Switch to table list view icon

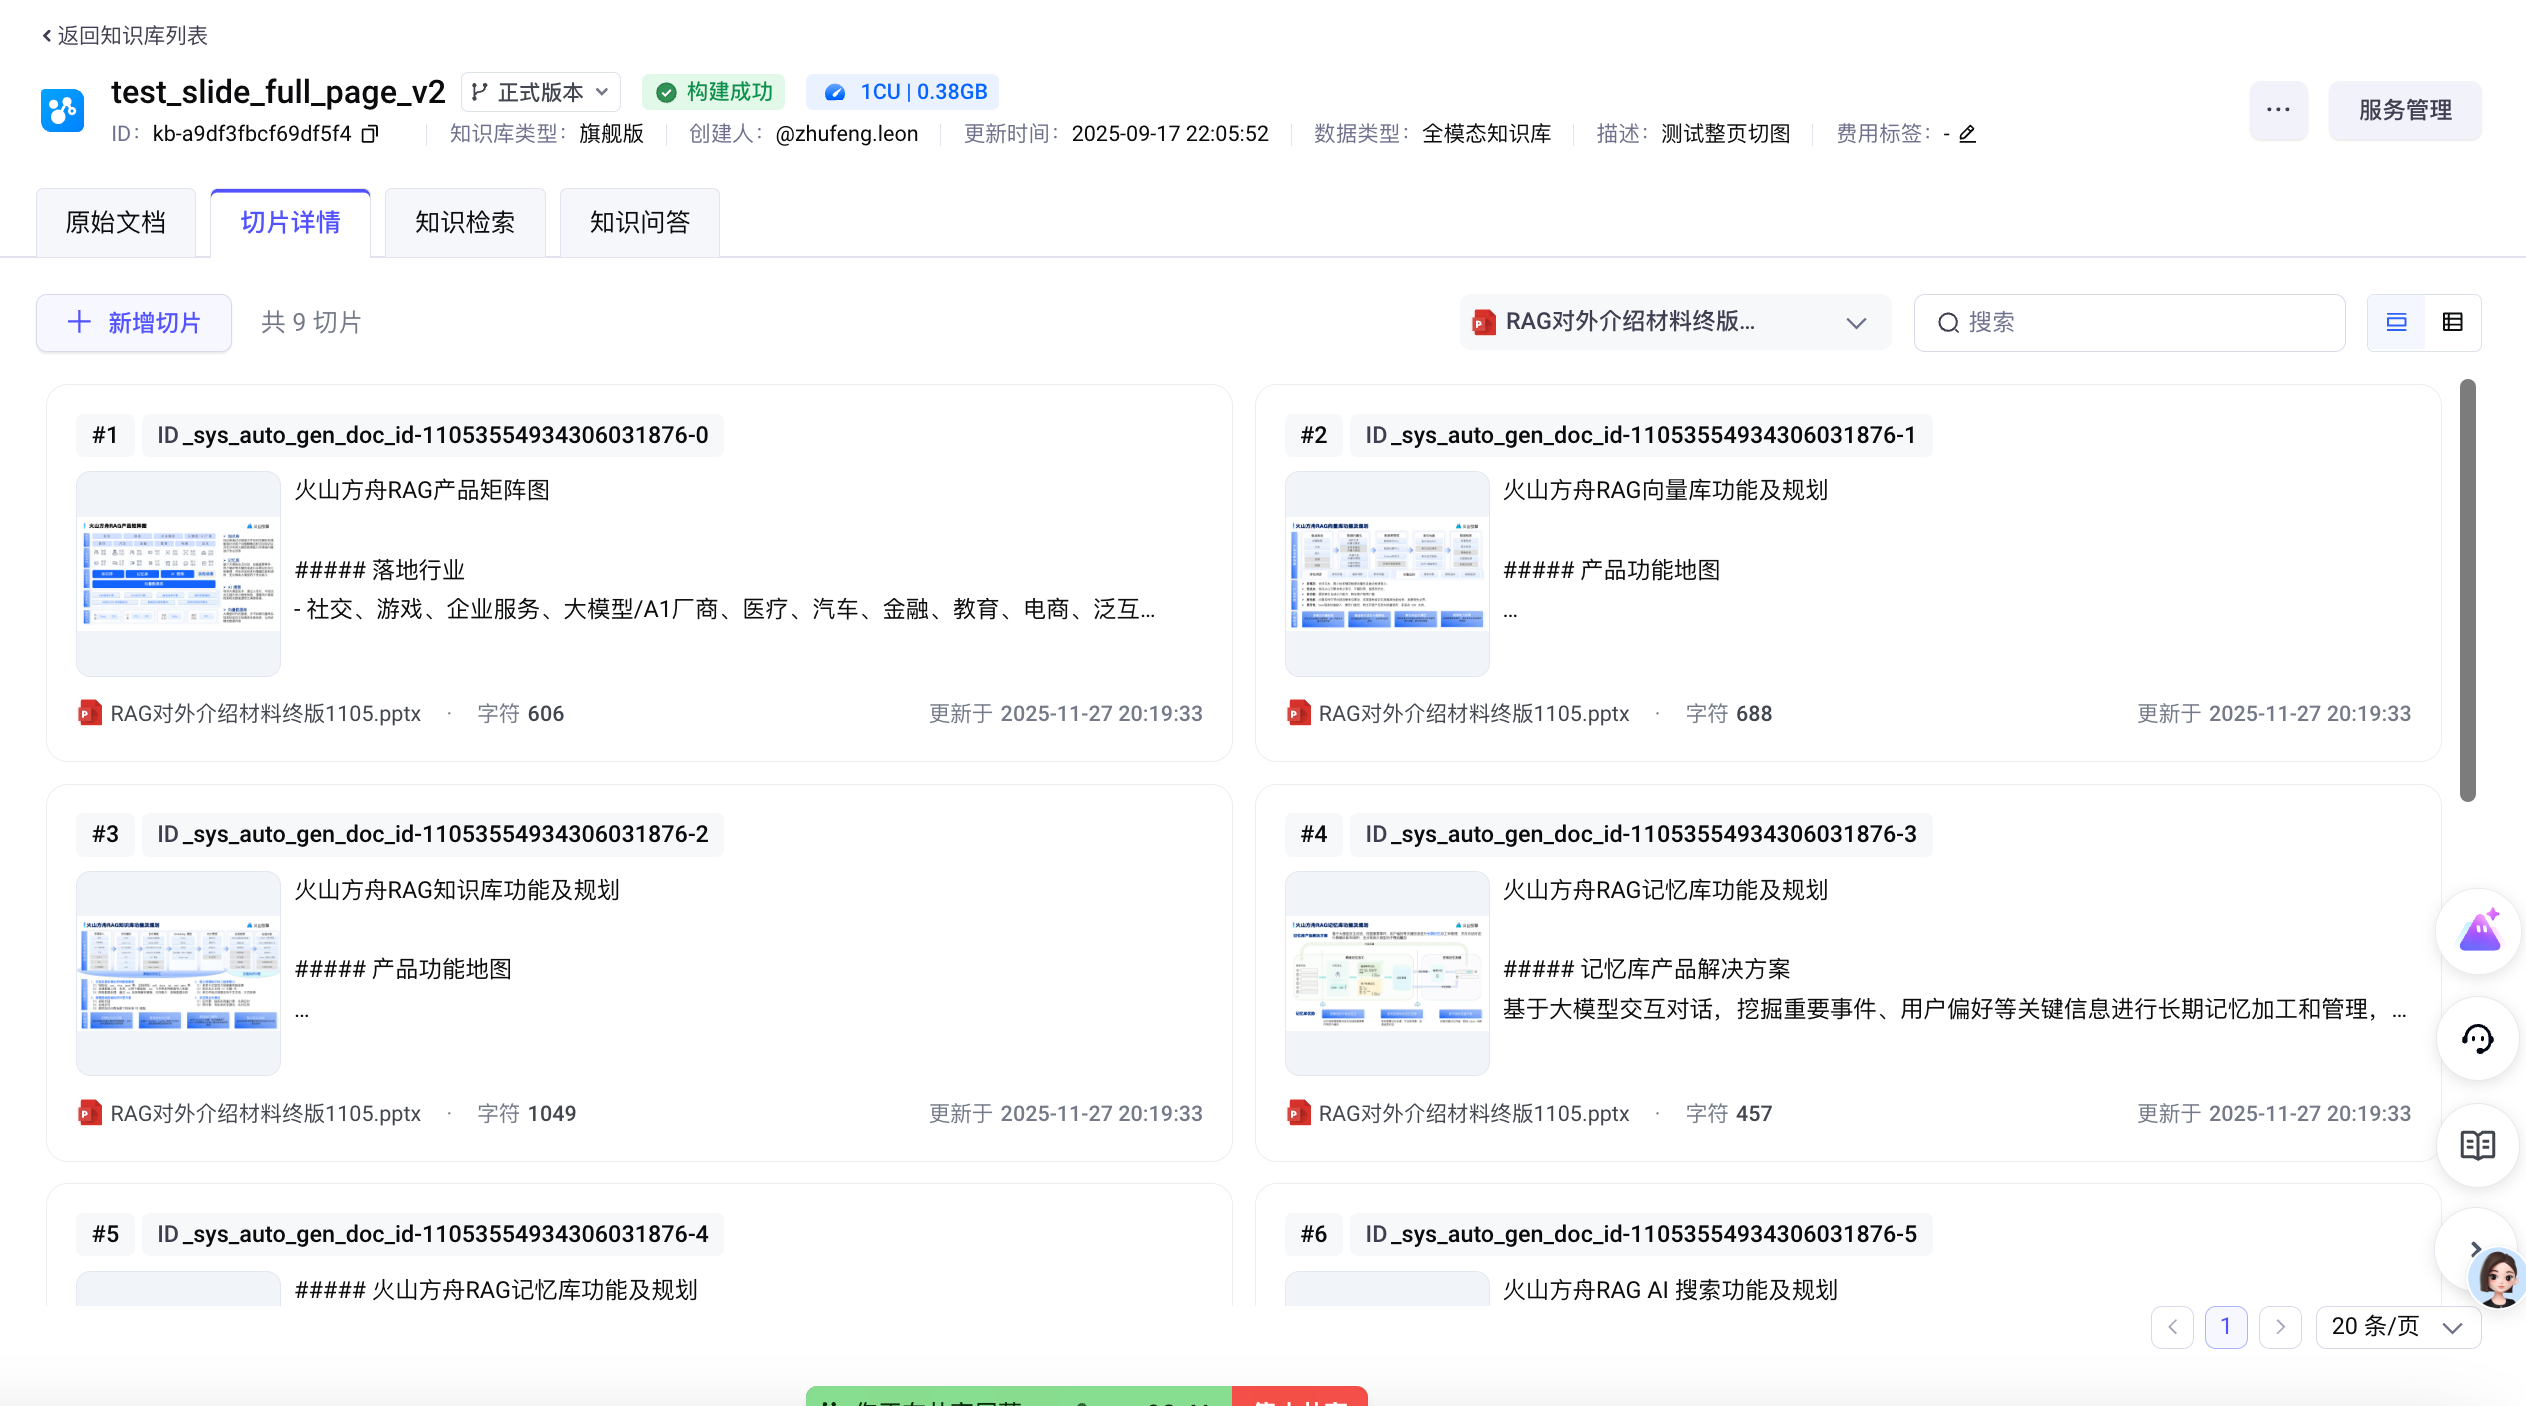[x=2452, y=322]
